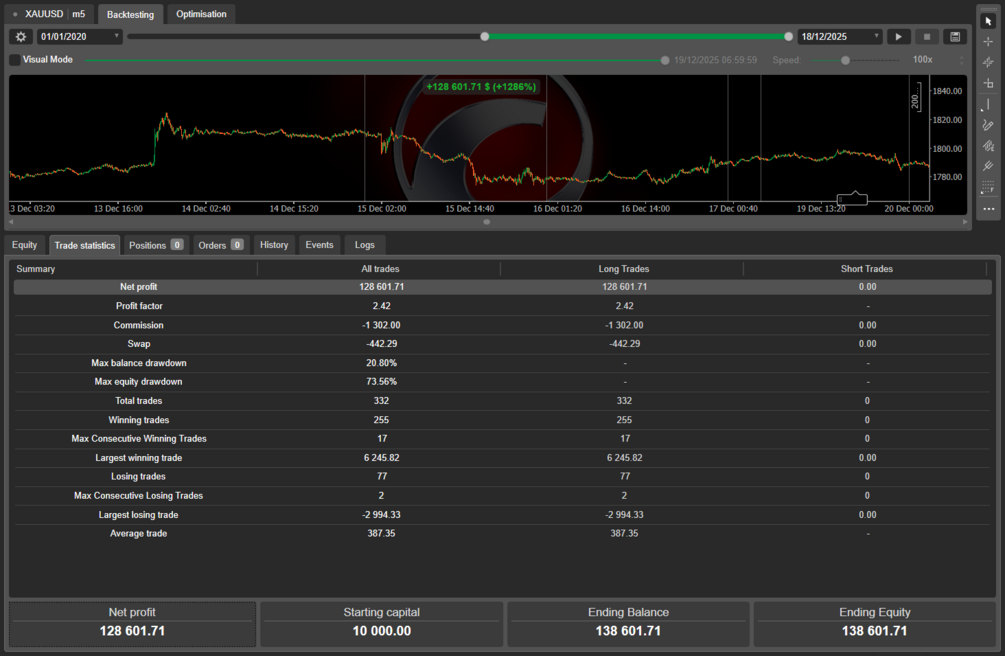Click the chart scroll left arrow
Viewport: 1005px width, 656px height.
(11, 222)
